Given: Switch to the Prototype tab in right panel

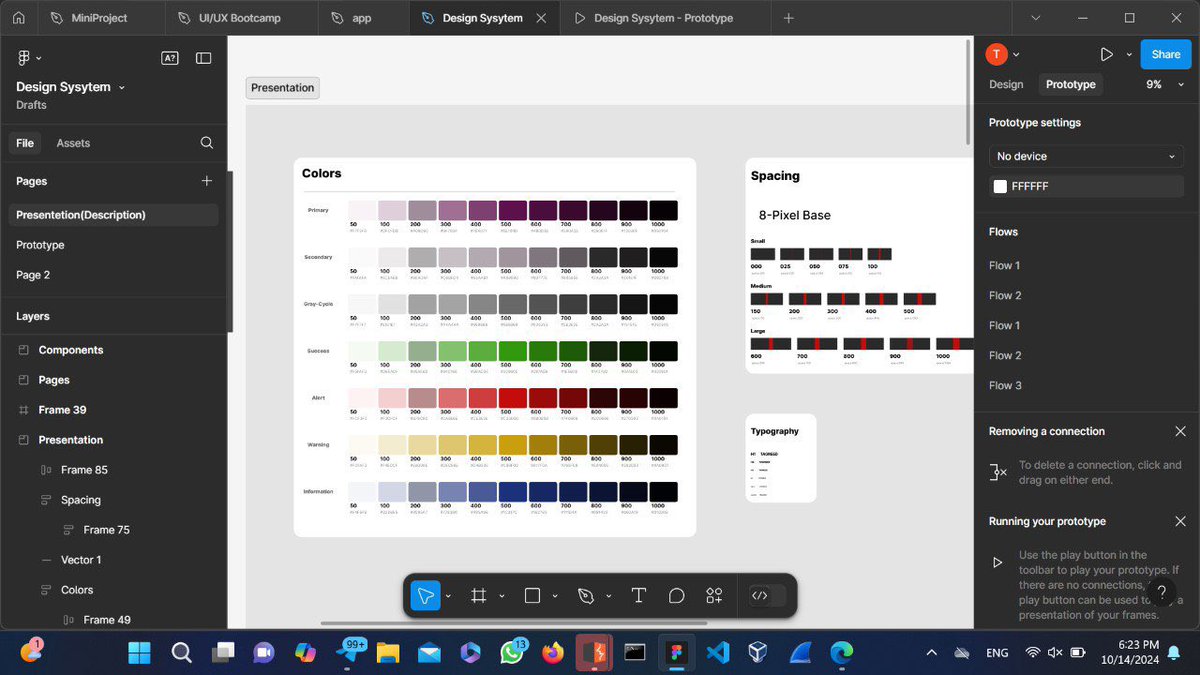Looking at the screenshot, I should pyautogui.click(x=1071, y=85).
